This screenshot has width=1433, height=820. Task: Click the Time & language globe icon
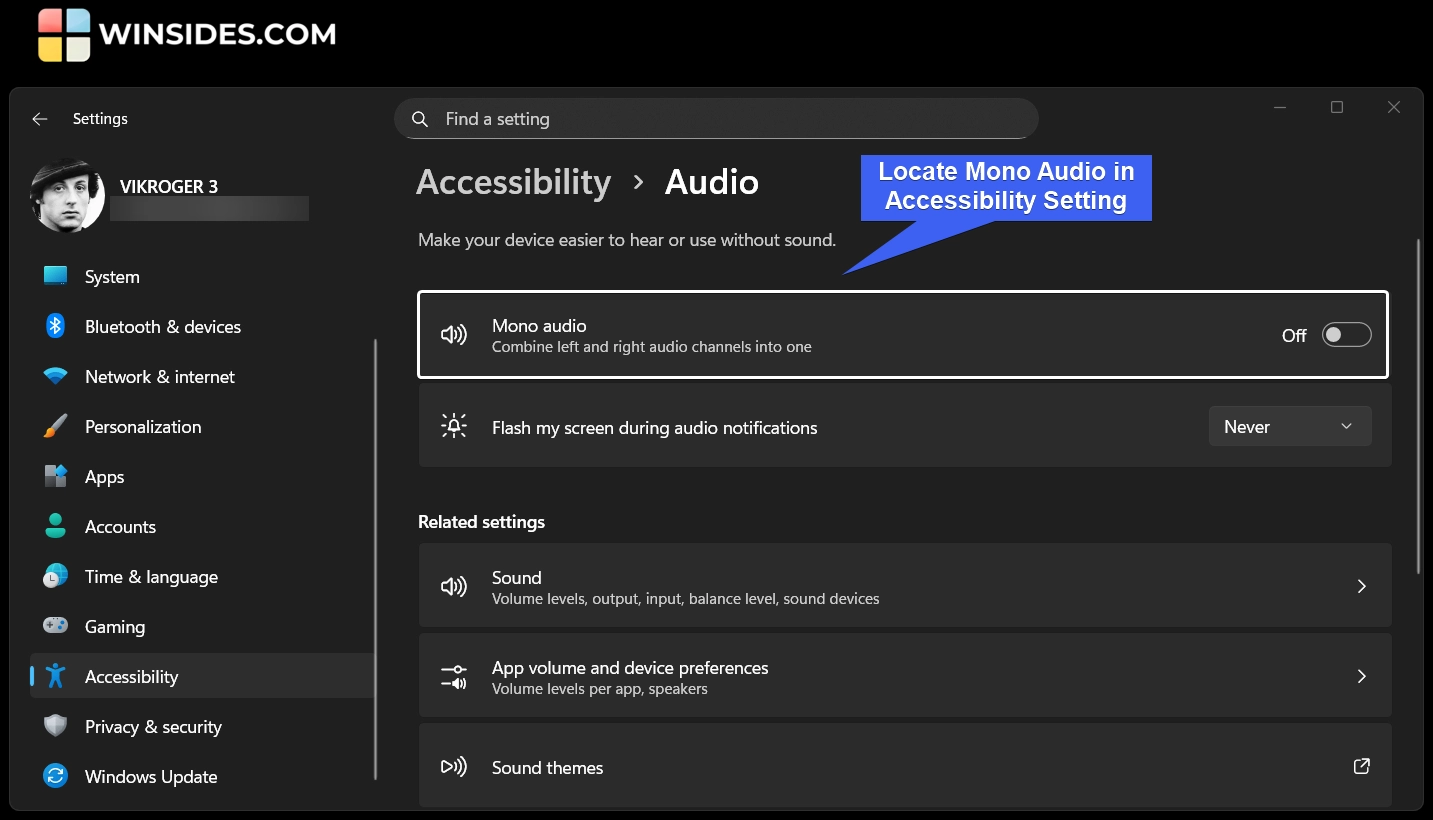(55, 577)
